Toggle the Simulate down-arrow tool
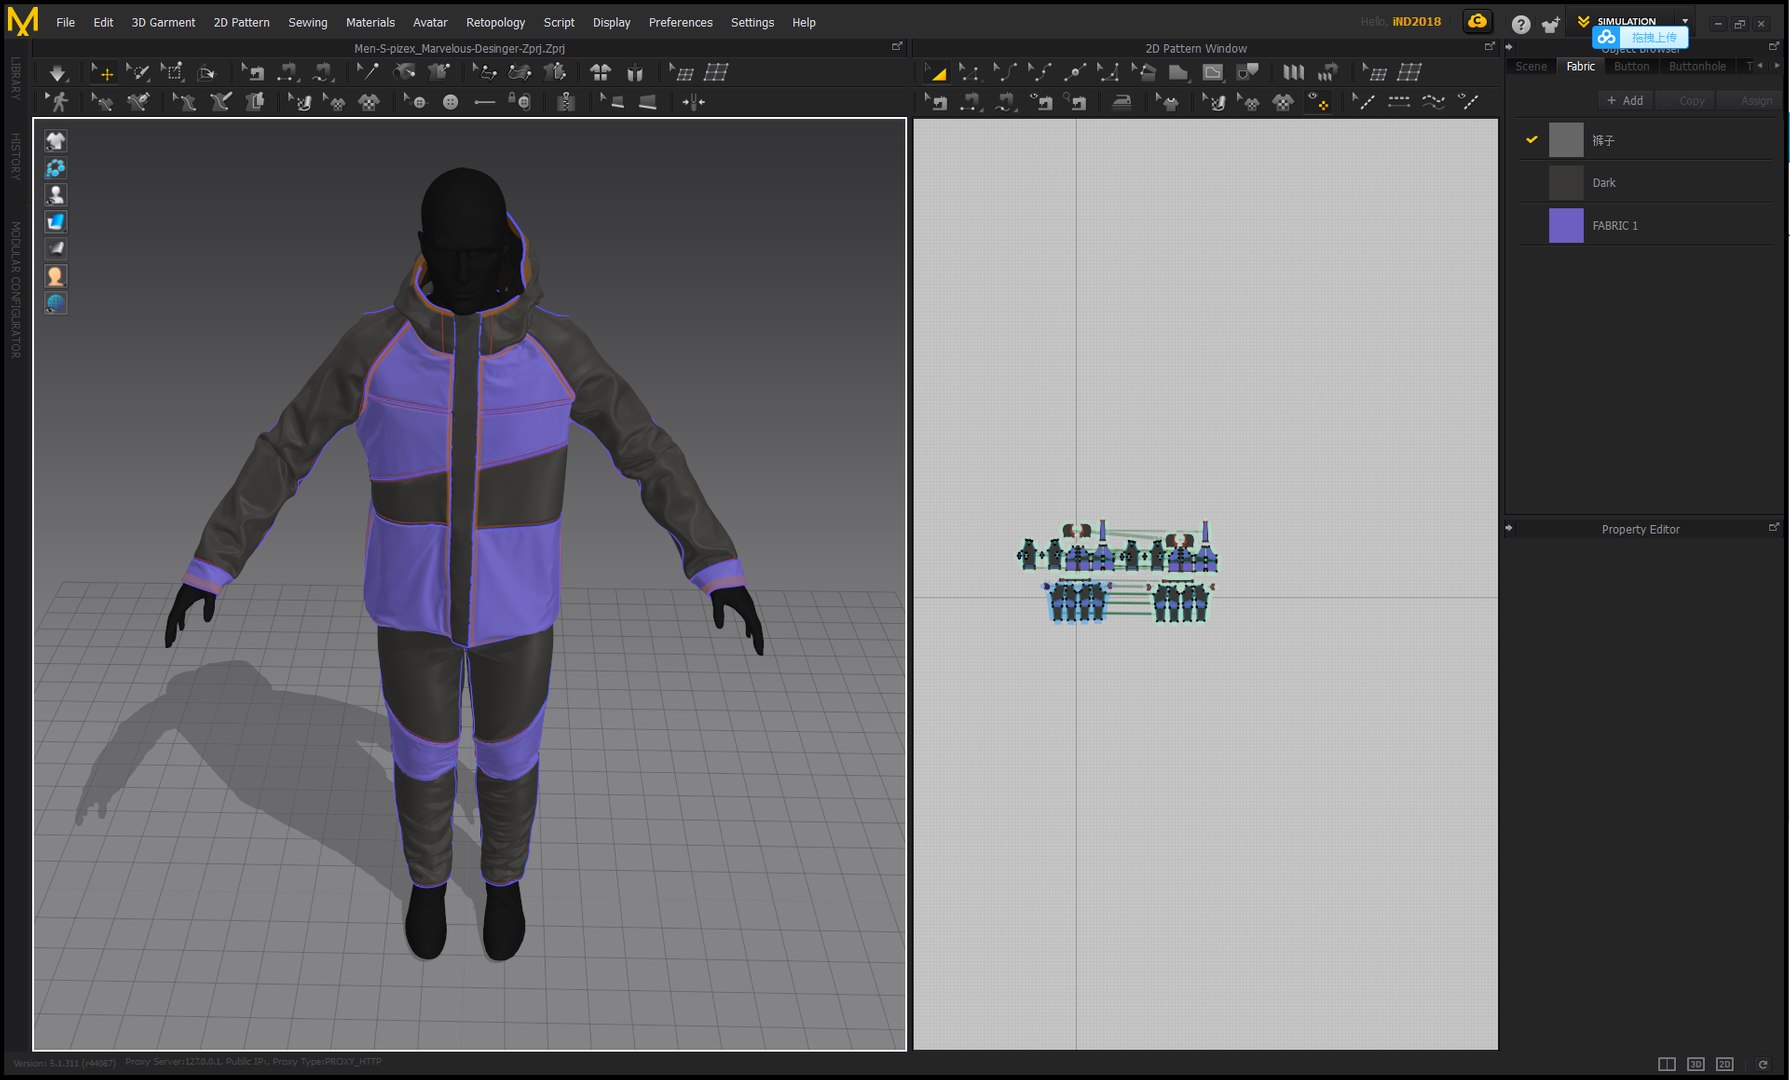This screenshot has height=1080, width=1790. click(58, 72)
